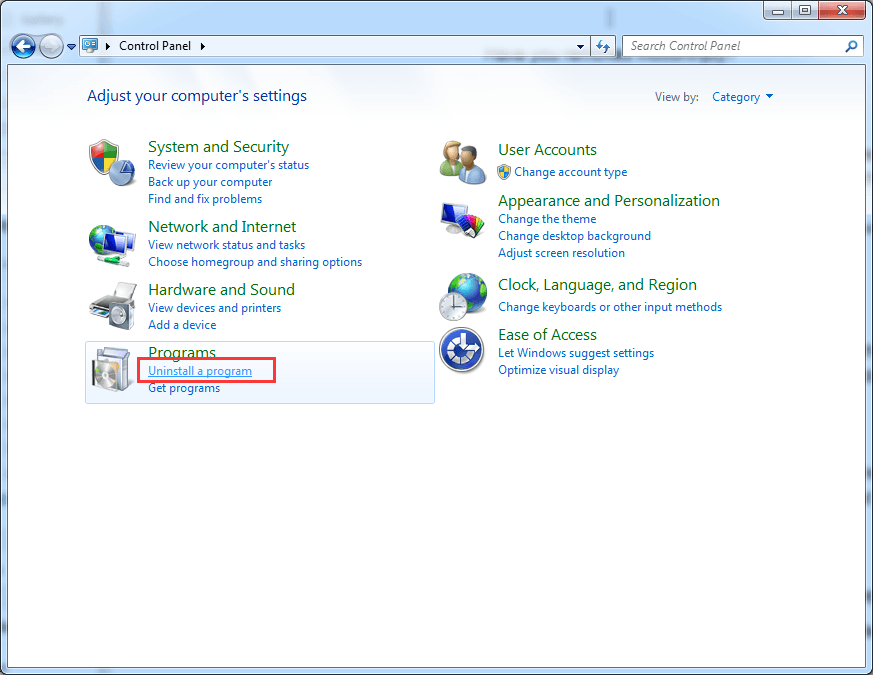
Task: Open Clock, Language, and Region category
Action: [x=597, y=285]
